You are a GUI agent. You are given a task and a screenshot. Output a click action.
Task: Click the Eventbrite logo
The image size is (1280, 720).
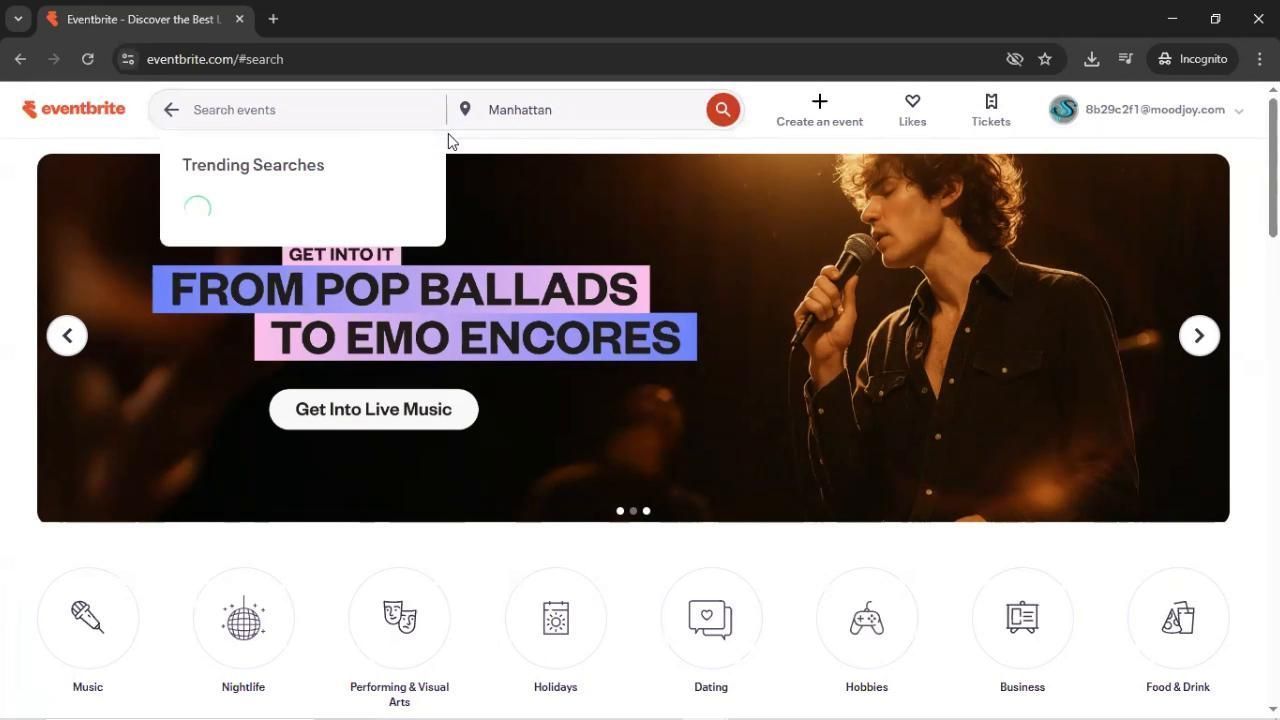pyautogui.click(x=74, y=109)
